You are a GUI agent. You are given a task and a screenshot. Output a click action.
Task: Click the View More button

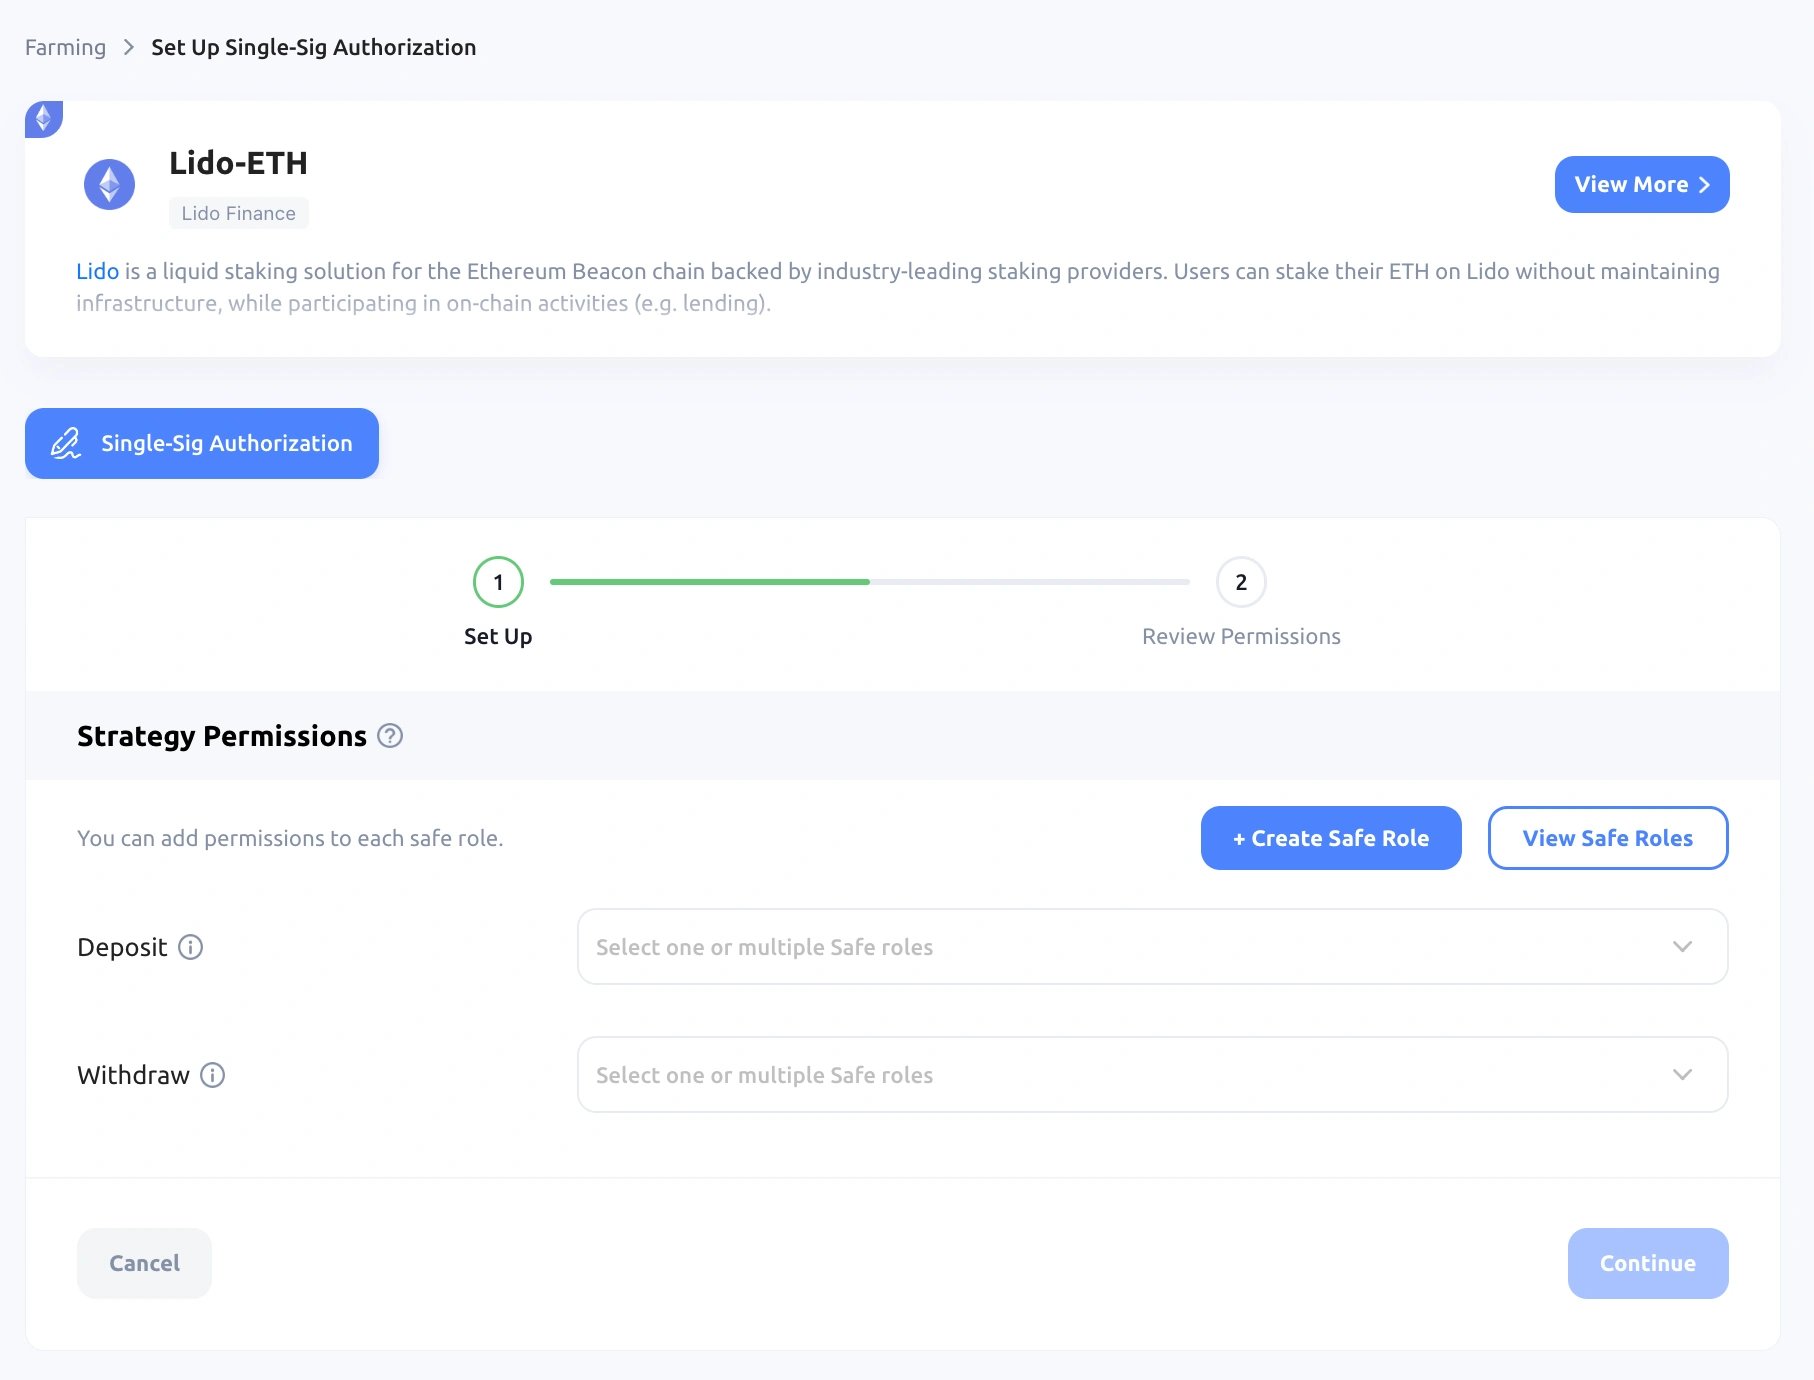pos(1642,184)
